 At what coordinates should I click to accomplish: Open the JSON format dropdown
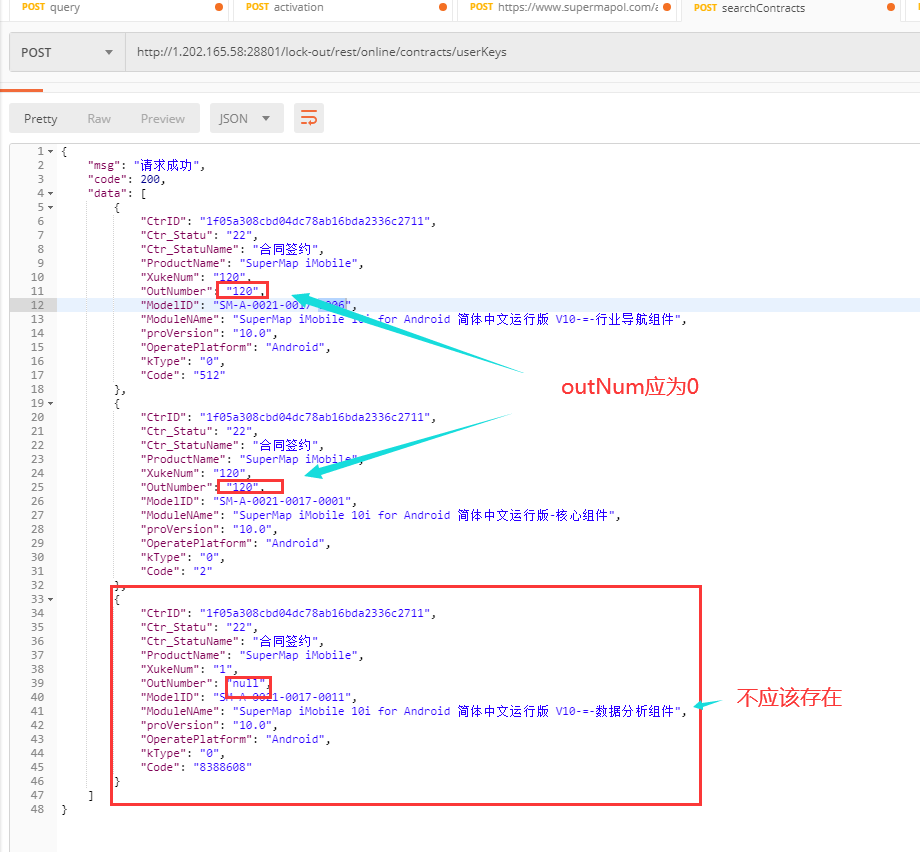coord(246,118)
